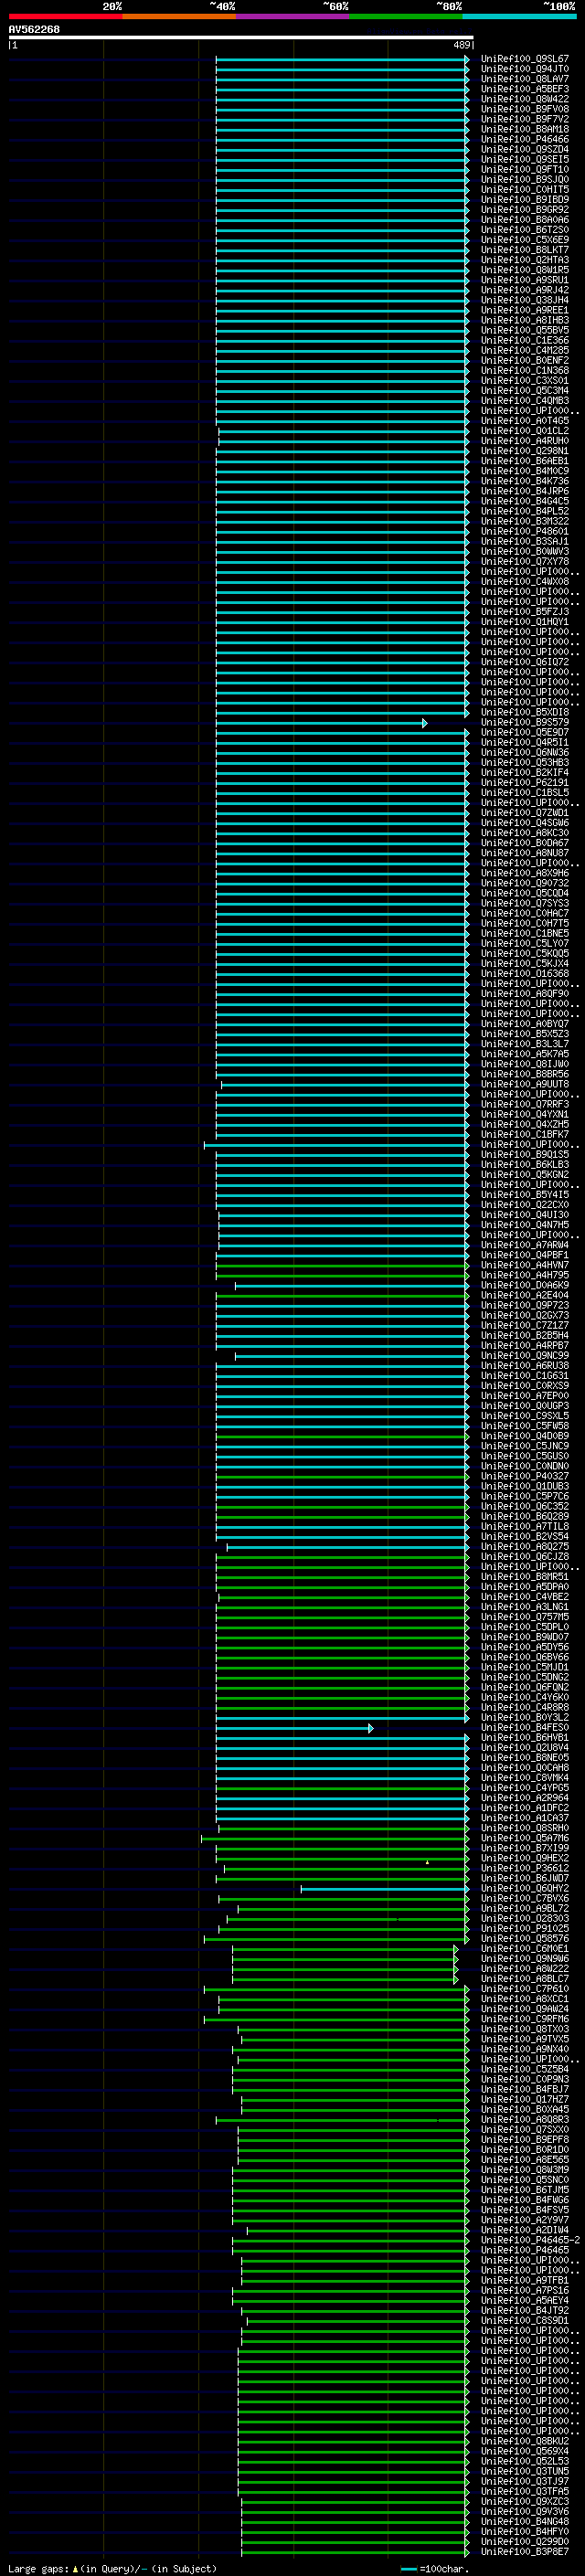The width and height of the screenshot is (585, 2576).
Task: Click the cyan ~100% identity legend segment
Action: point(520,16)
